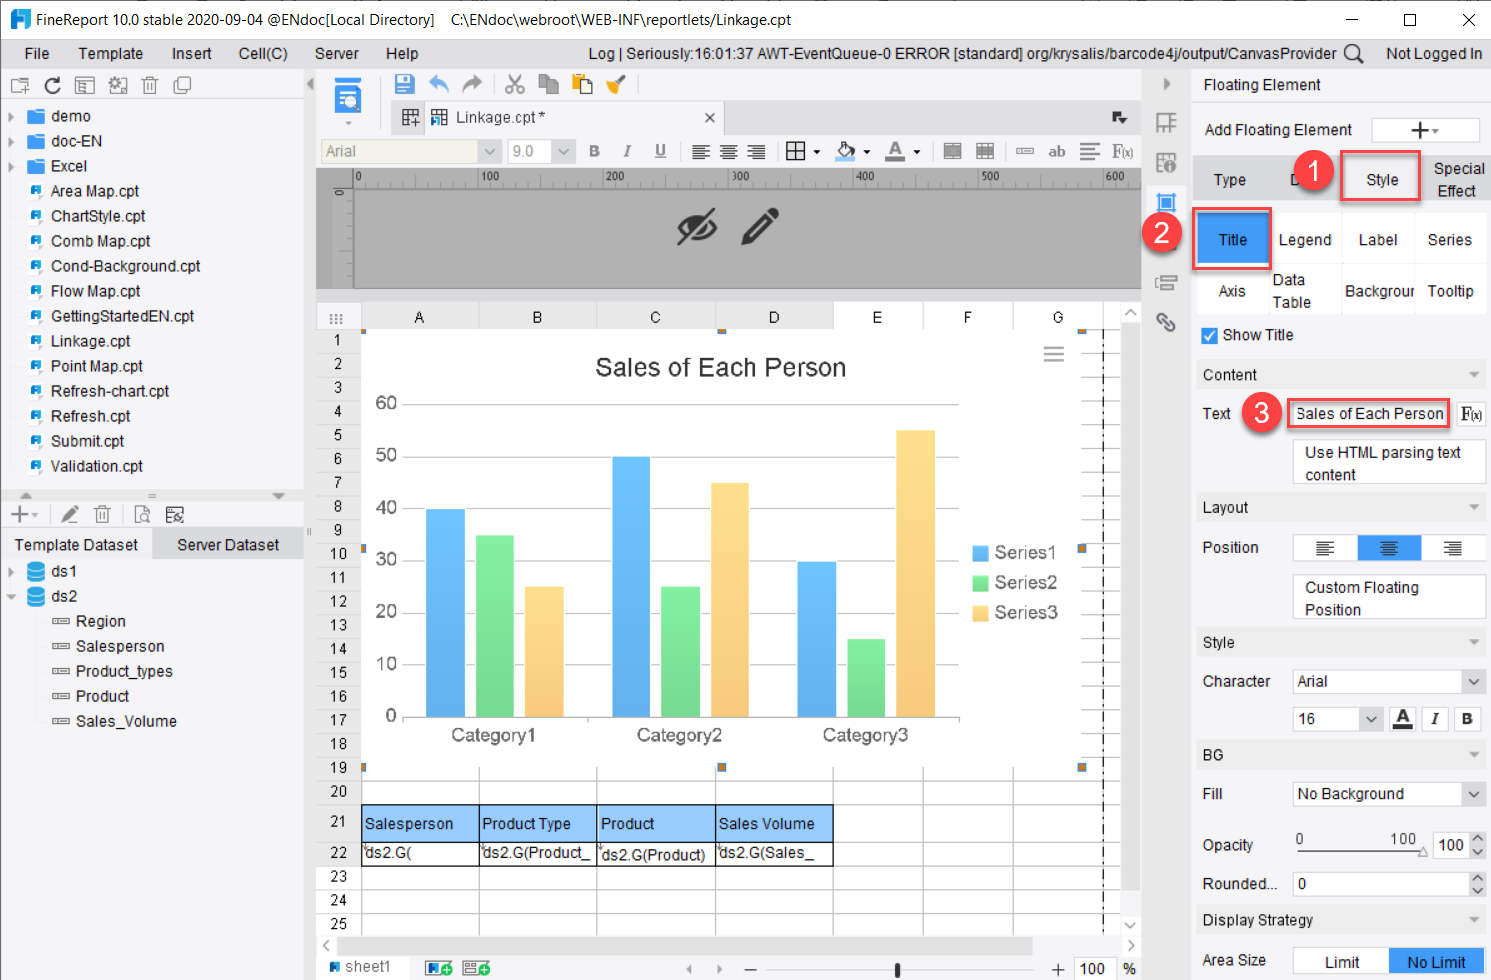
Task: Switch to the Style tab
Action: pyautogui.click(x=1381, y=180)
